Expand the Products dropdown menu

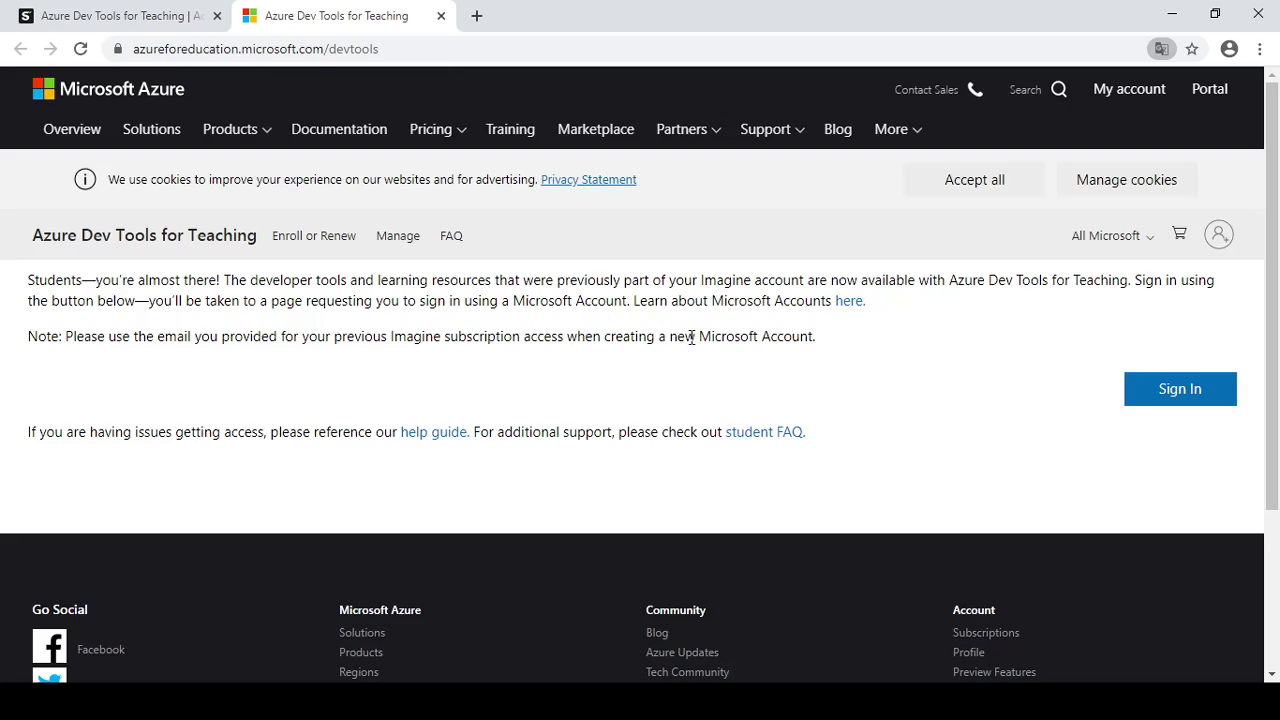pos(237,129)
